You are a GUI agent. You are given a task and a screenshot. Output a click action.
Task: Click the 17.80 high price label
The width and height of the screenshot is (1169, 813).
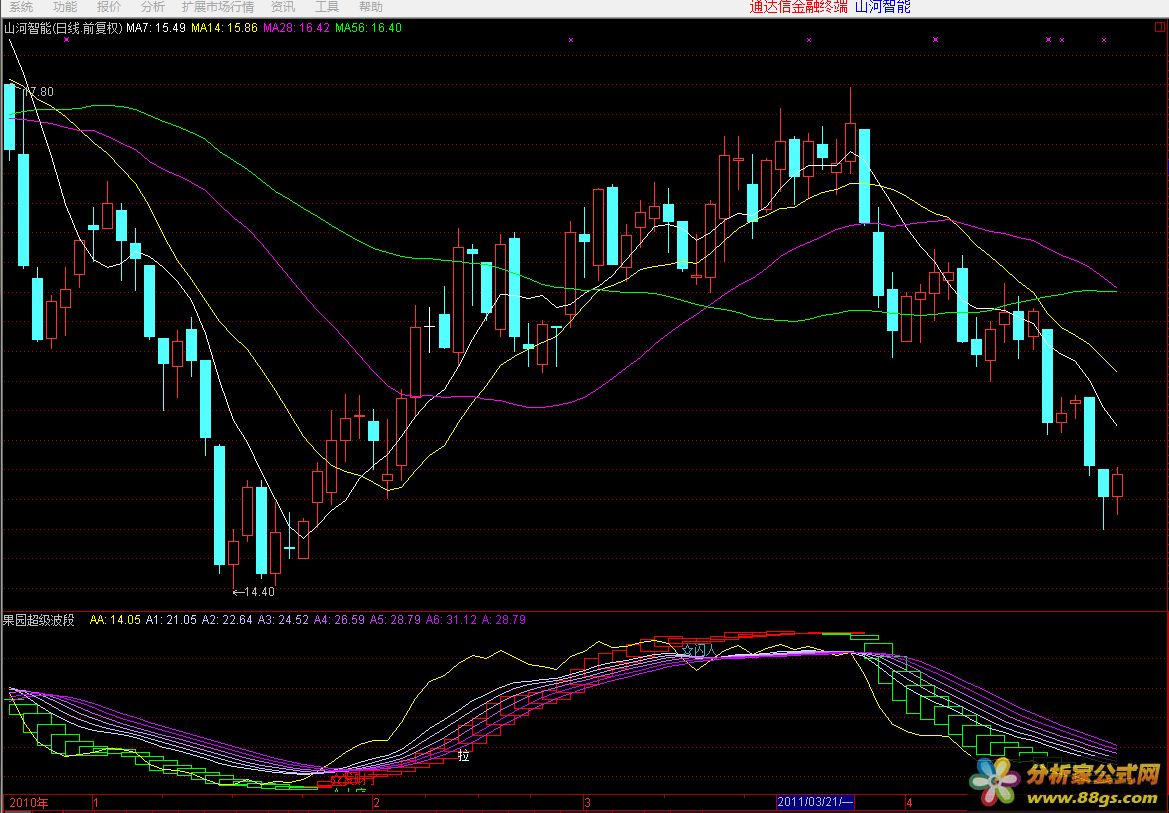[38, 92]
